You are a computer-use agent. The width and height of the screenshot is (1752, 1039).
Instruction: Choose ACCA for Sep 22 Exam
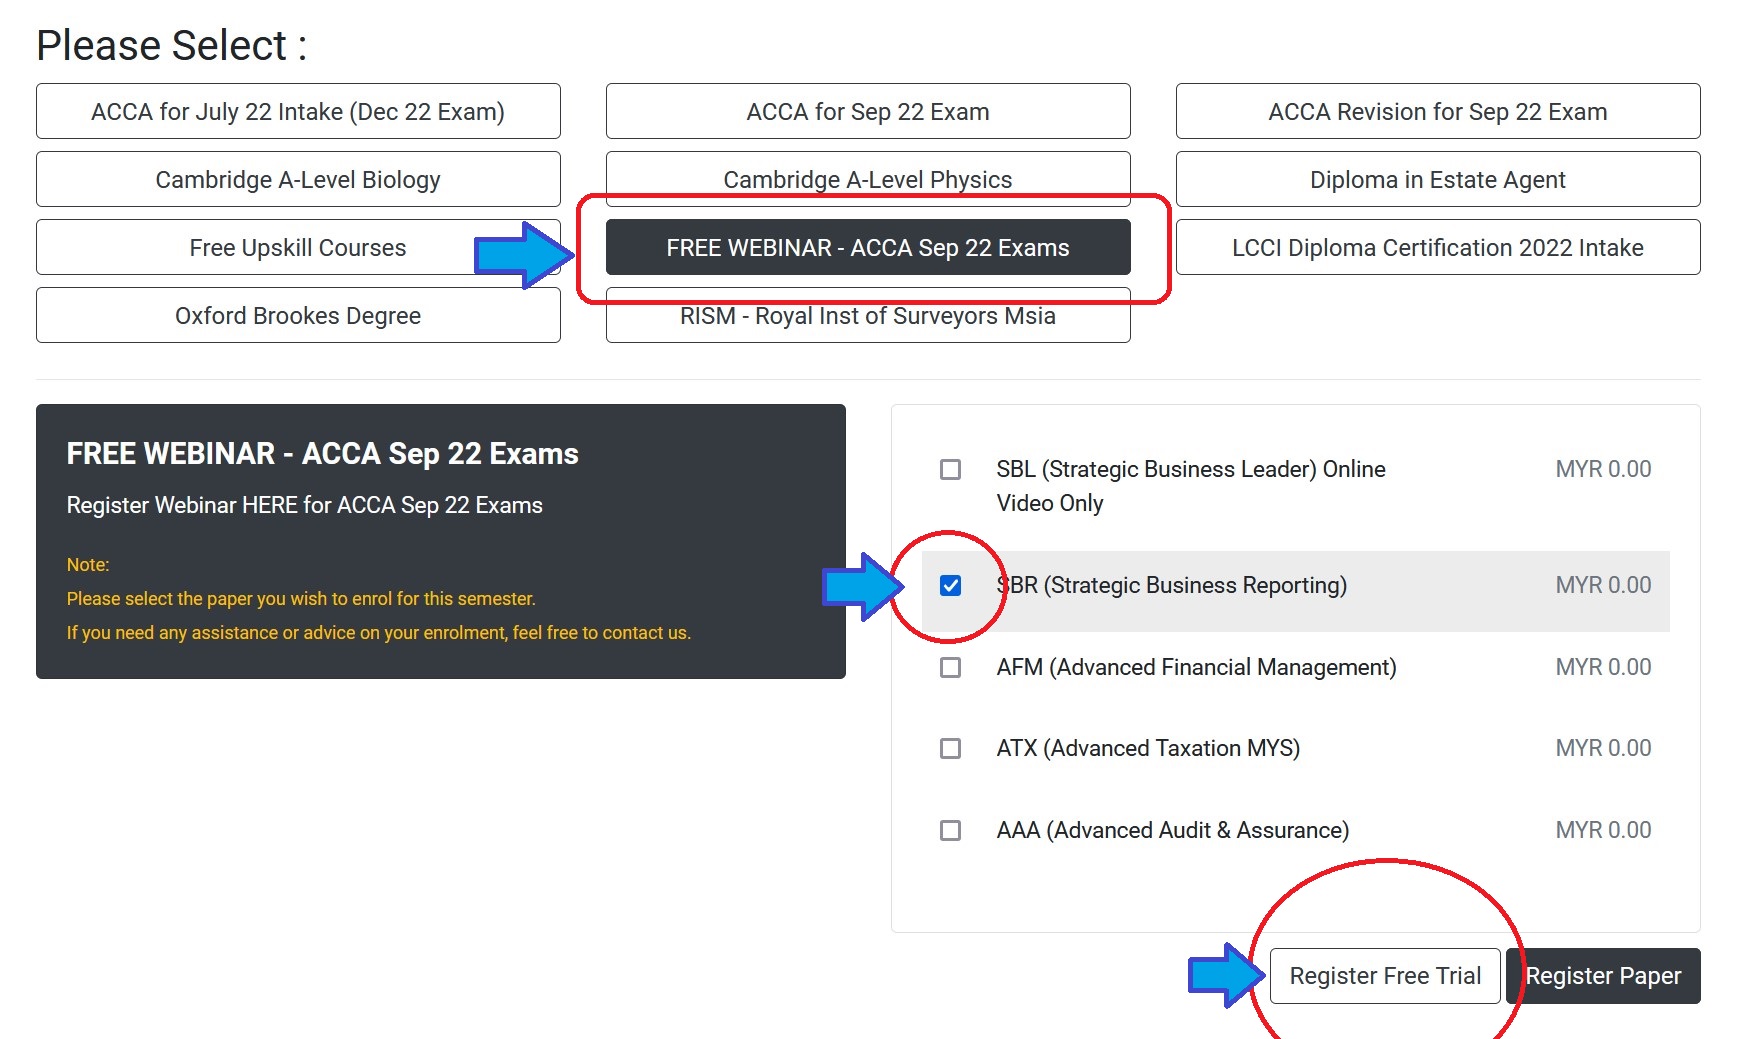tap(868, 111)
